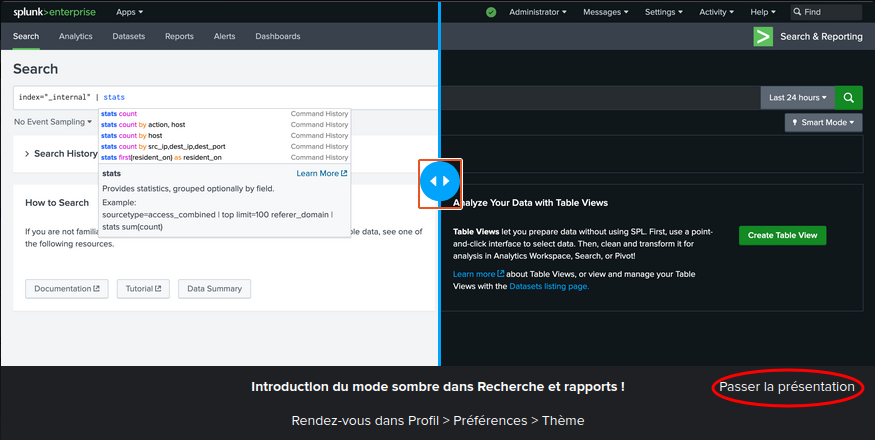Open the Learn More link for stats
The height and width of the screenshot is (440, 875).
point(321,174)
